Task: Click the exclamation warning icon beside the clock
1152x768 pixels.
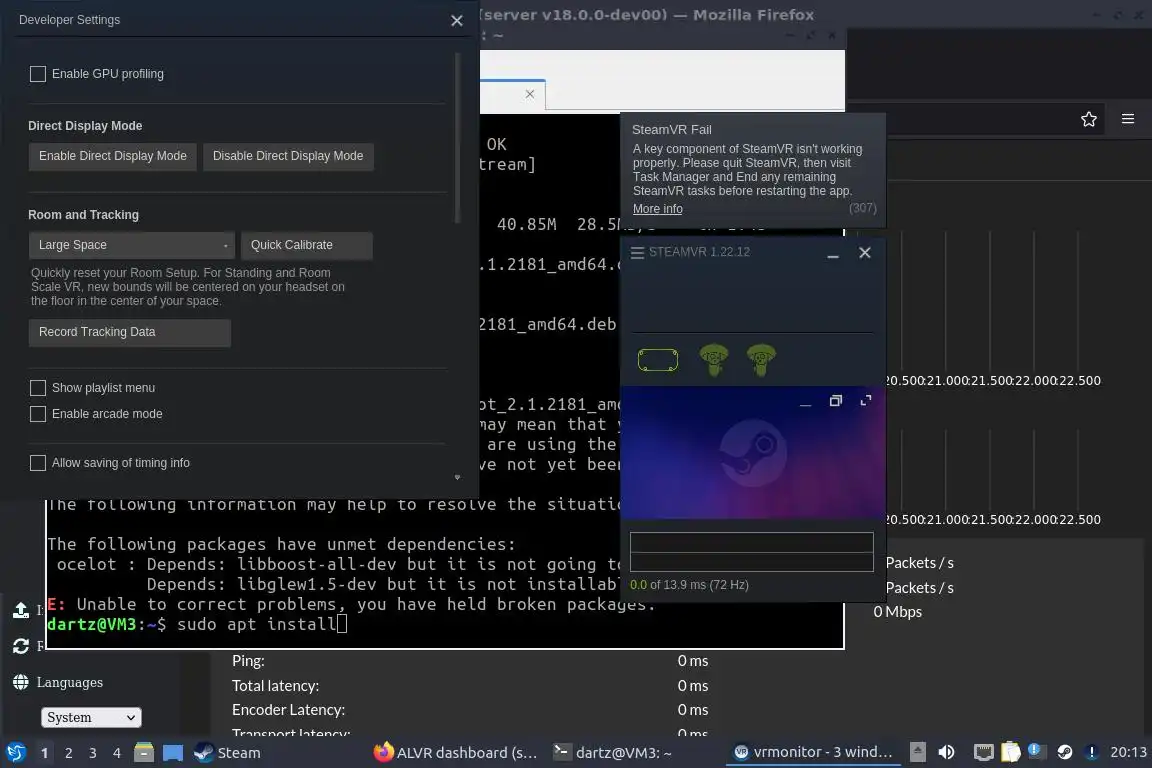Action: click(1092, 752)
